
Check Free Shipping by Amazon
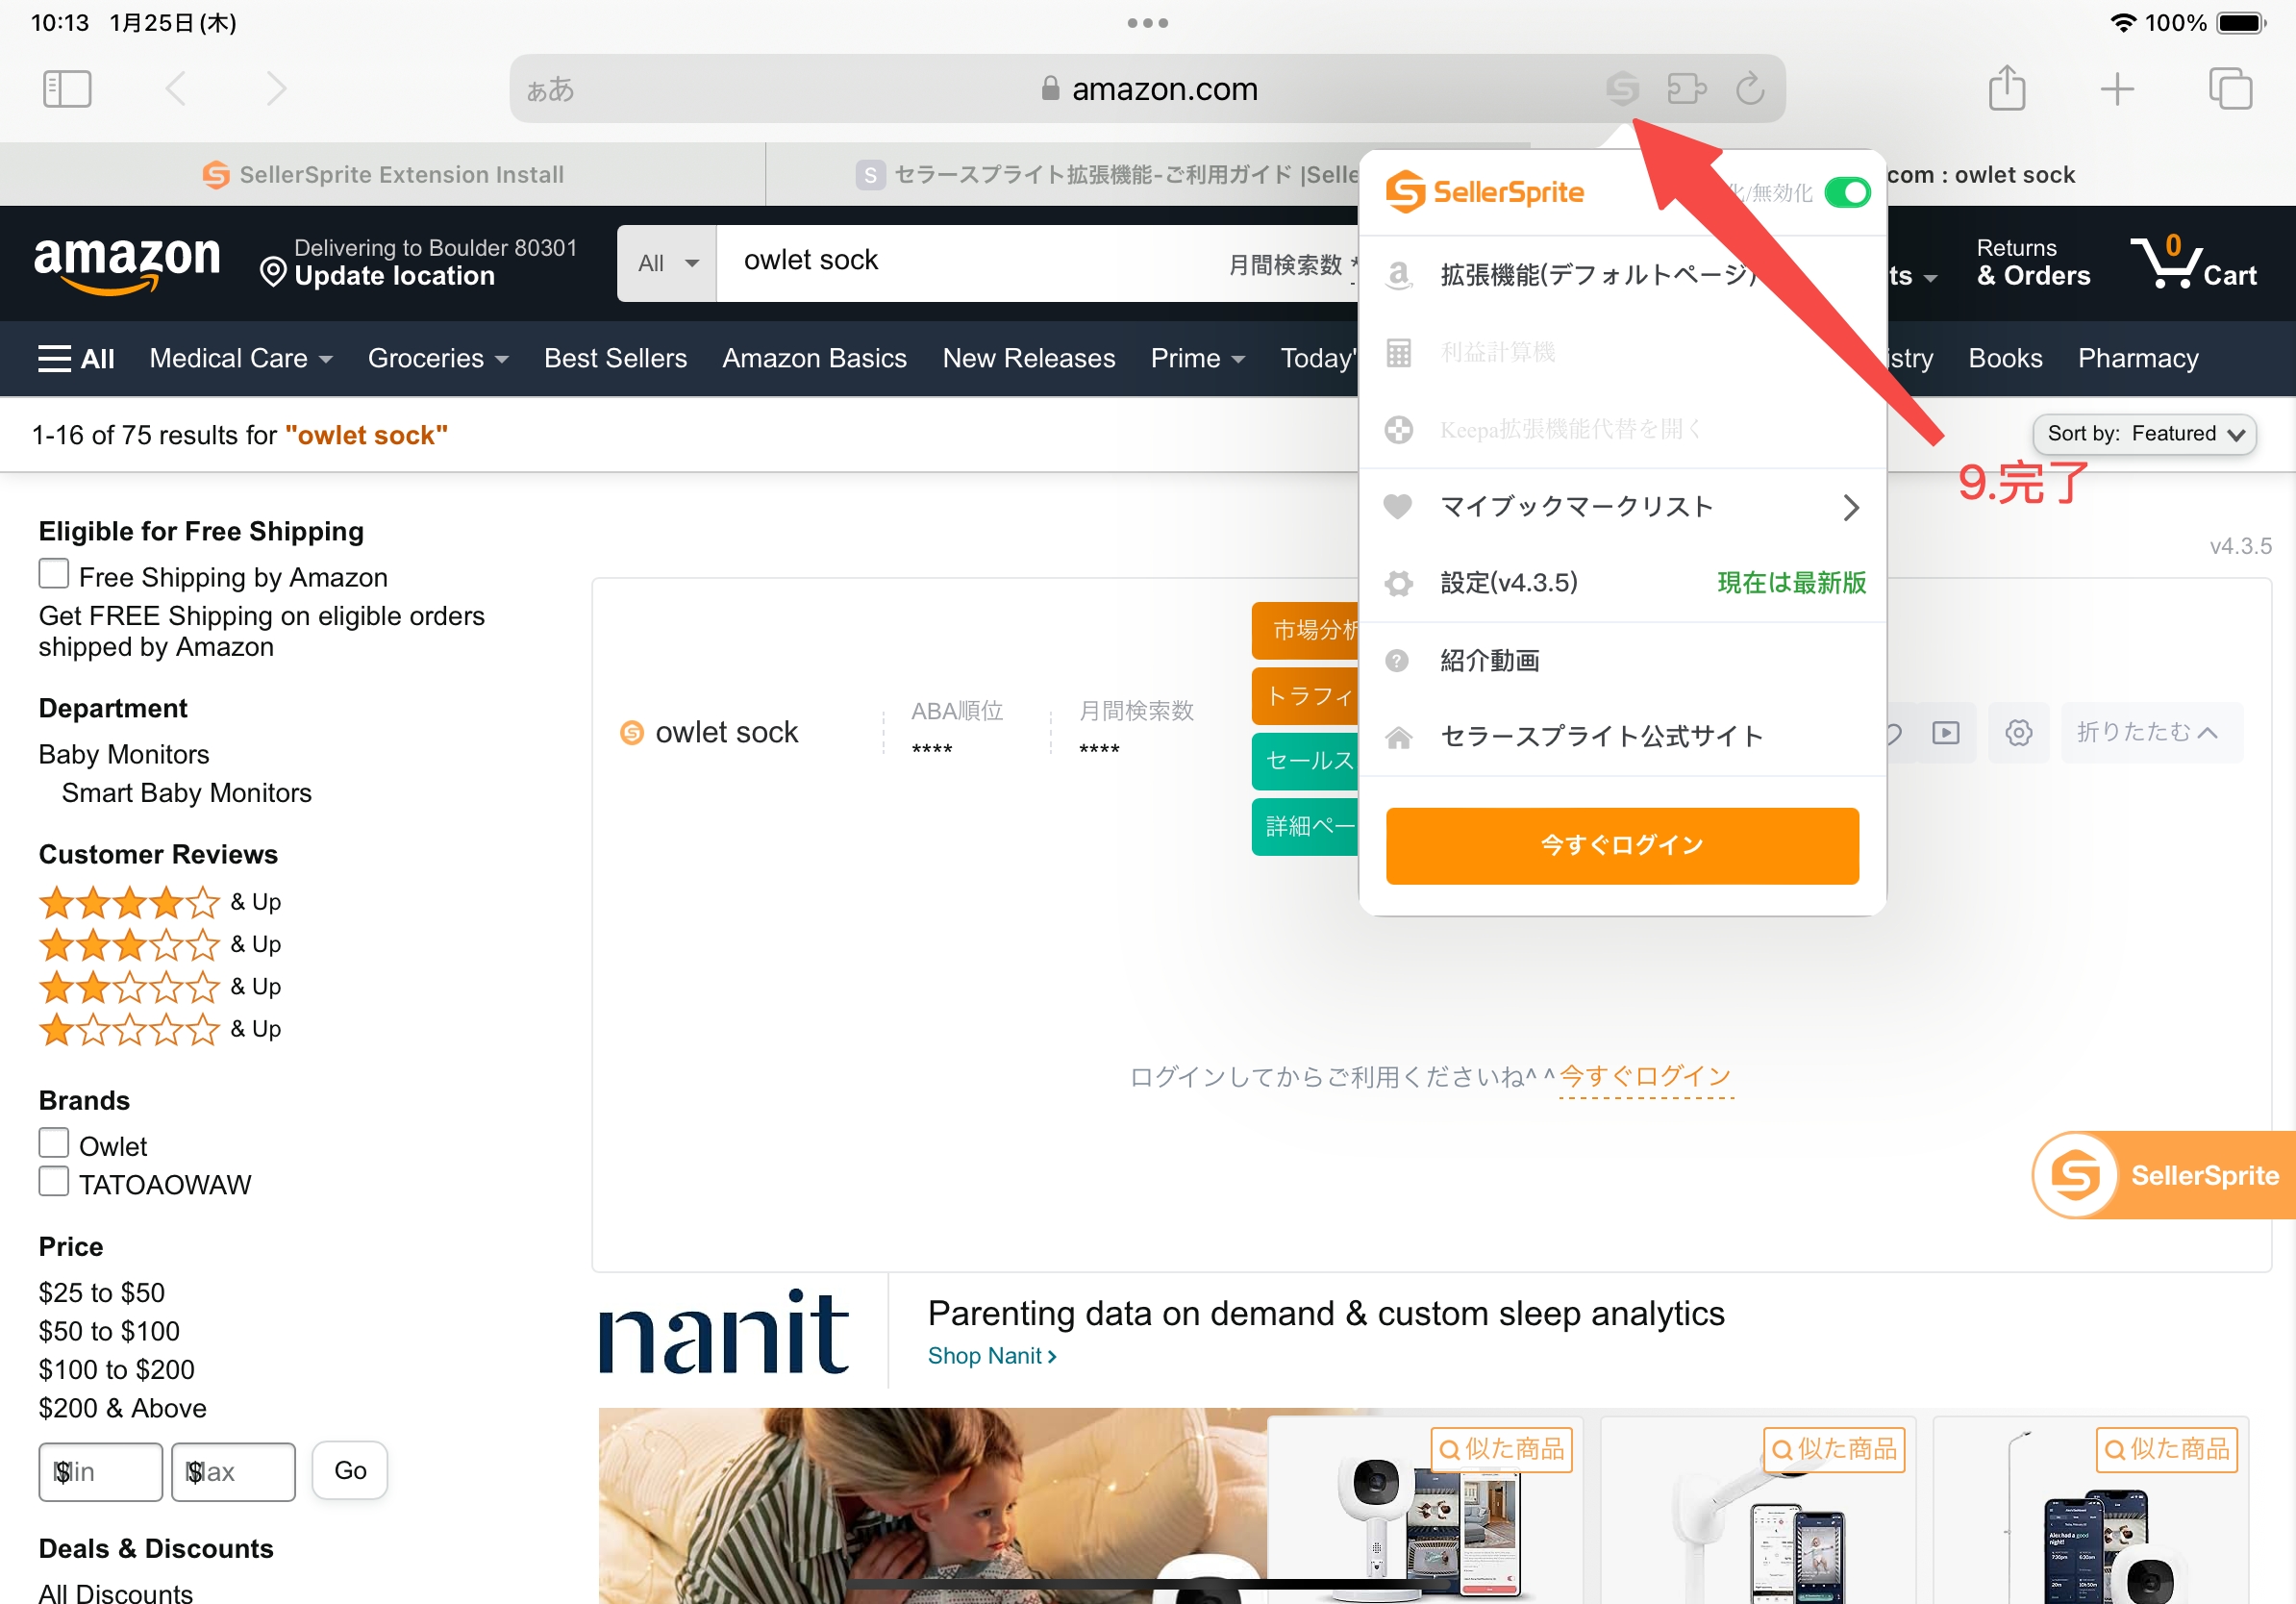[54, 574]
